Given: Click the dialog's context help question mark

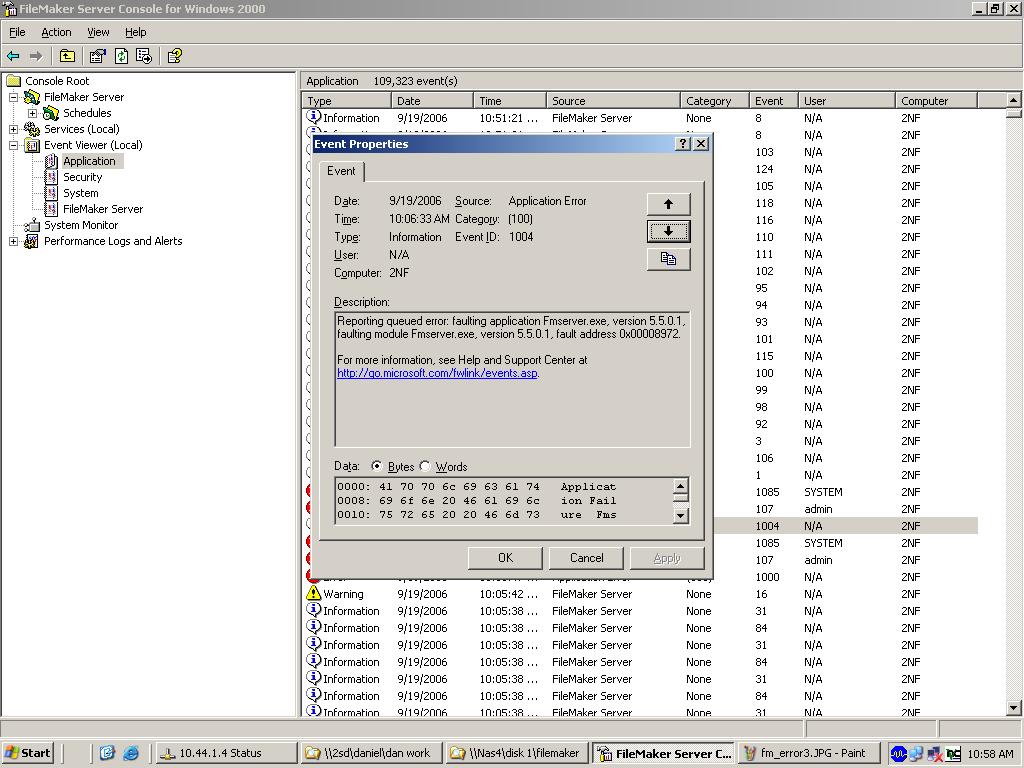Looking at the screenshot, I should tap(682, 144).
